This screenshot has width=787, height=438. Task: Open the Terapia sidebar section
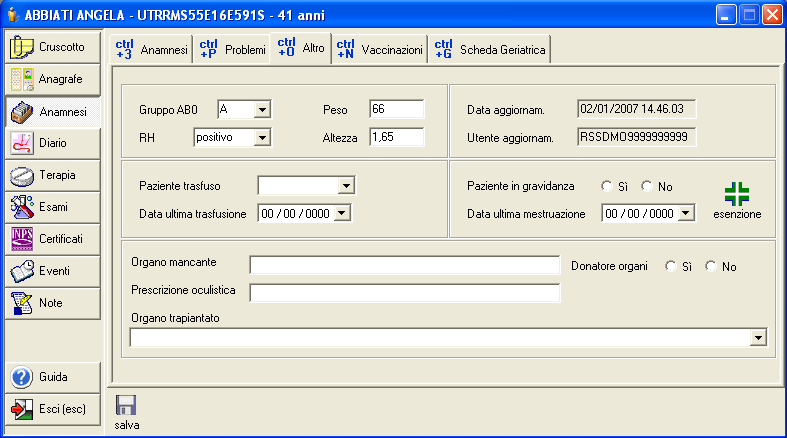coord(52,175)
